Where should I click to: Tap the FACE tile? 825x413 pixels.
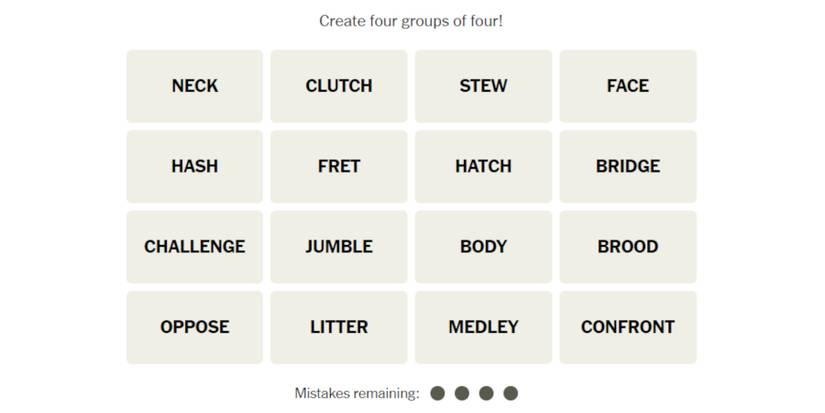[x=627, y=86]
